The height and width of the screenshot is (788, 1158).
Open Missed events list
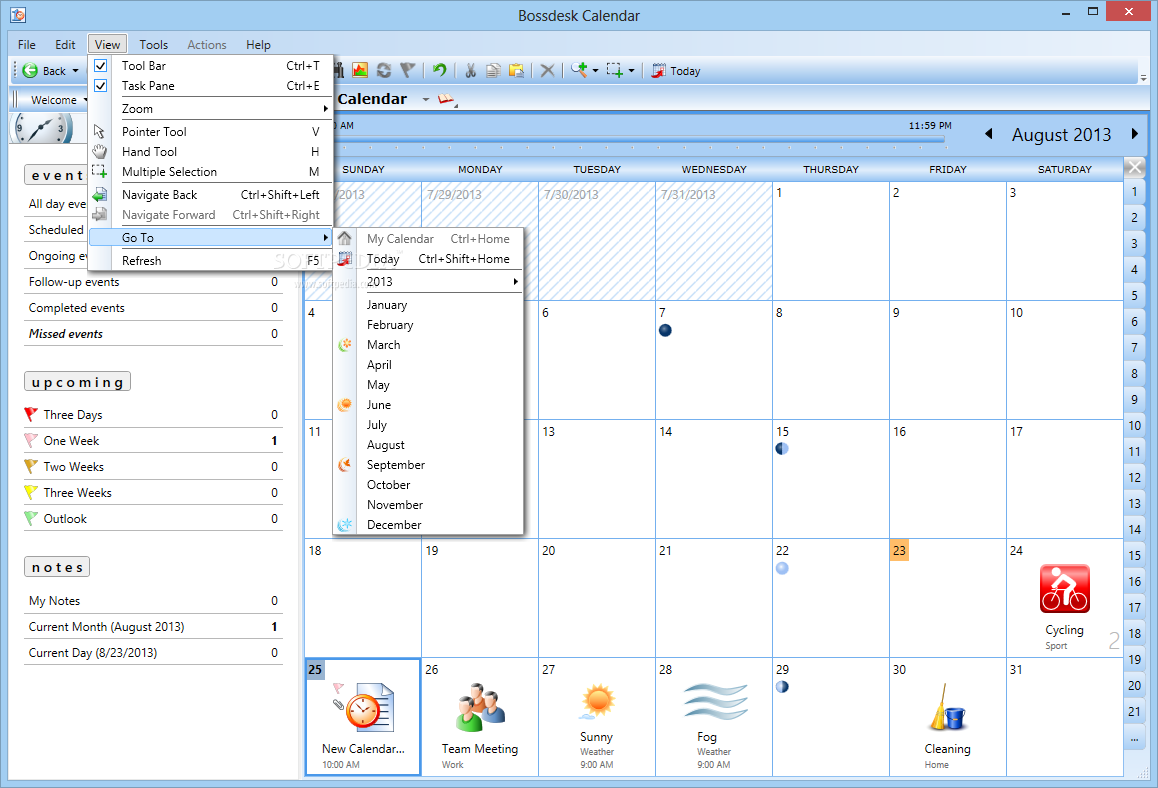[x=153, y=334]
